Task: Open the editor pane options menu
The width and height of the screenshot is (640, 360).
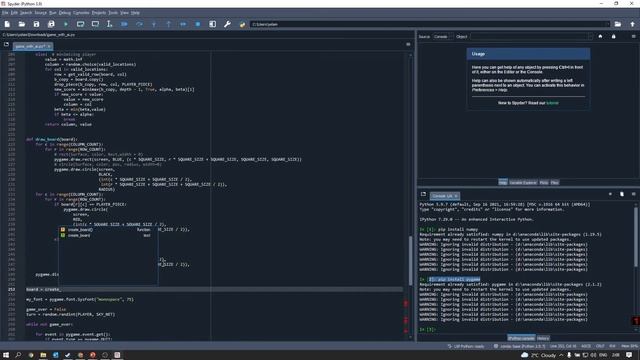Action: click(408, 44)
